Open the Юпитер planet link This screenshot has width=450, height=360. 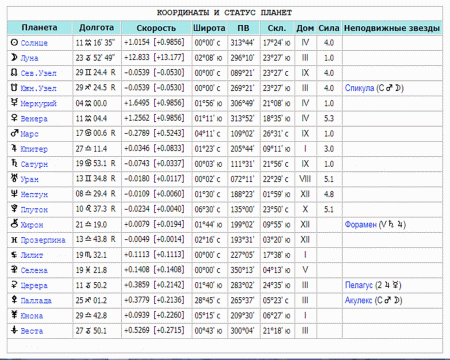point(34,149)
